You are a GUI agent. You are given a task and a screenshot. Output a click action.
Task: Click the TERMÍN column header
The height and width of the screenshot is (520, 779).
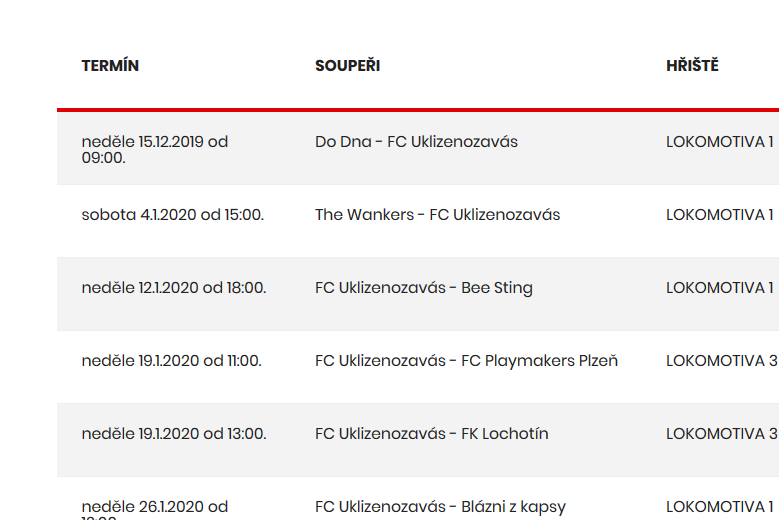(x=110, y=66)
